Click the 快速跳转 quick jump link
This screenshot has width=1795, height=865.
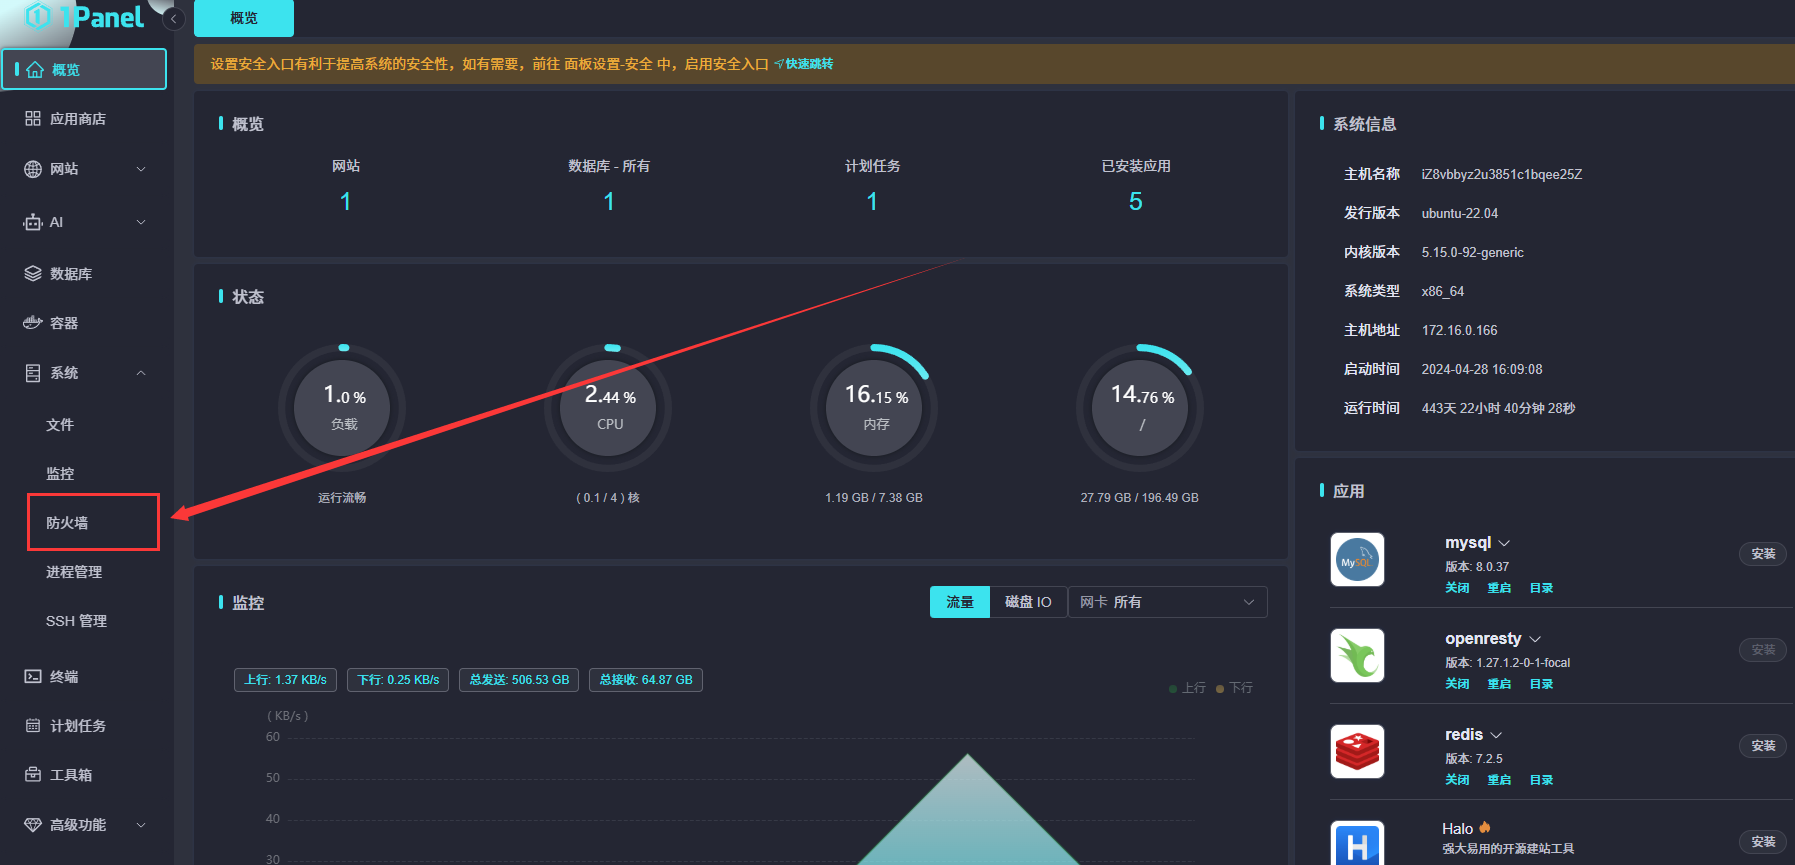click(808, 64)
